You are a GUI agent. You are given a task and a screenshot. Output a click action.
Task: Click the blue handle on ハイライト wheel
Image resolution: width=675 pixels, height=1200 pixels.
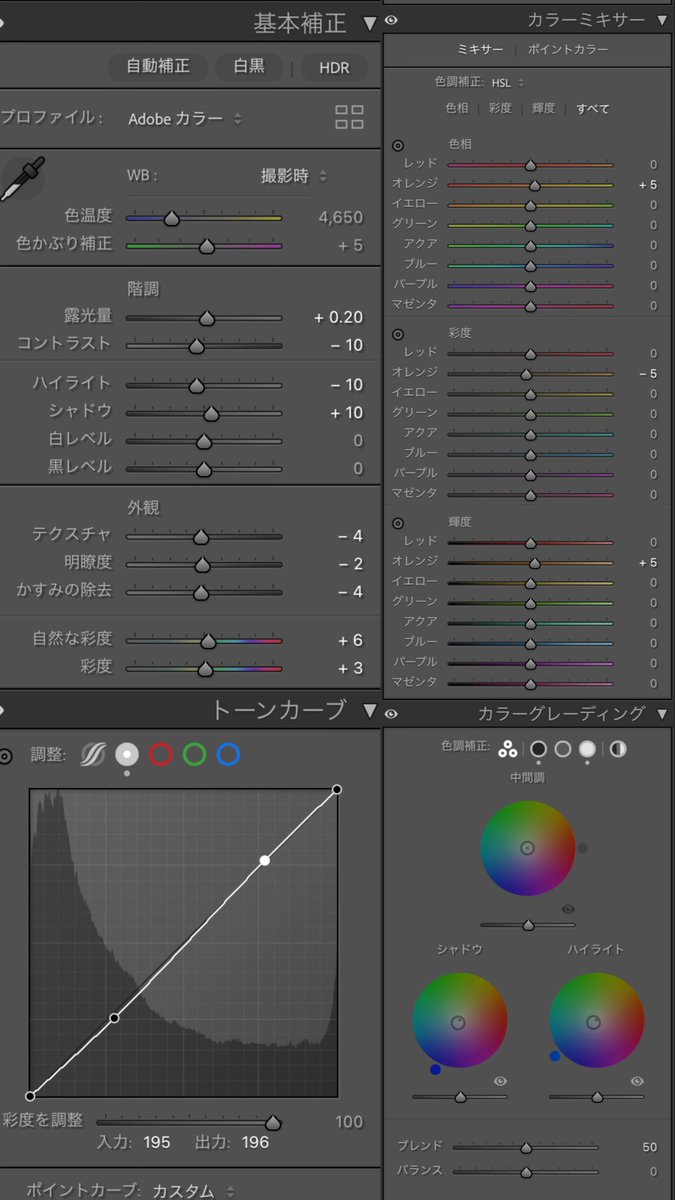(554, 1055)
